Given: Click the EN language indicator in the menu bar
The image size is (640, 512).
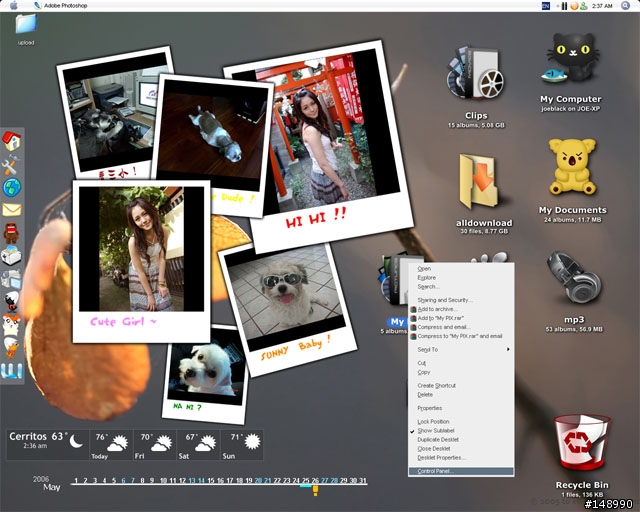Looking at the screenshot, I should click(x=546, y=6).
